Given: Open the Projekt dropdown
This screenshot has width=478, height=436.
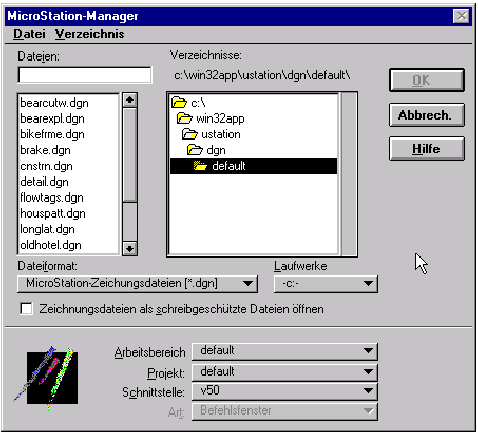Looking at the screenshot, I should click(285, 372).
